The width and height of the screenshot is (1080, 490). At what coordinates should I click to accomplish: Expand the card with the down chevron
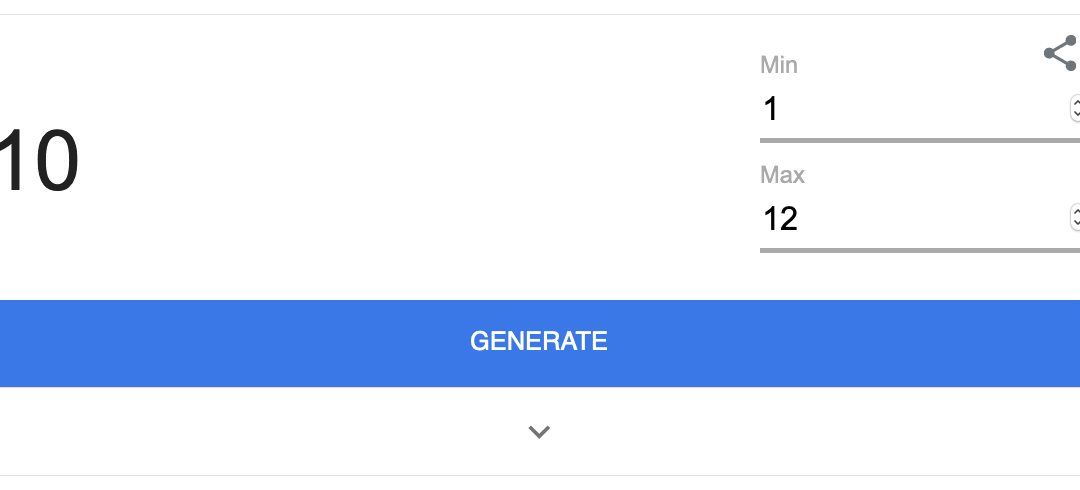(x=539, y=432)
